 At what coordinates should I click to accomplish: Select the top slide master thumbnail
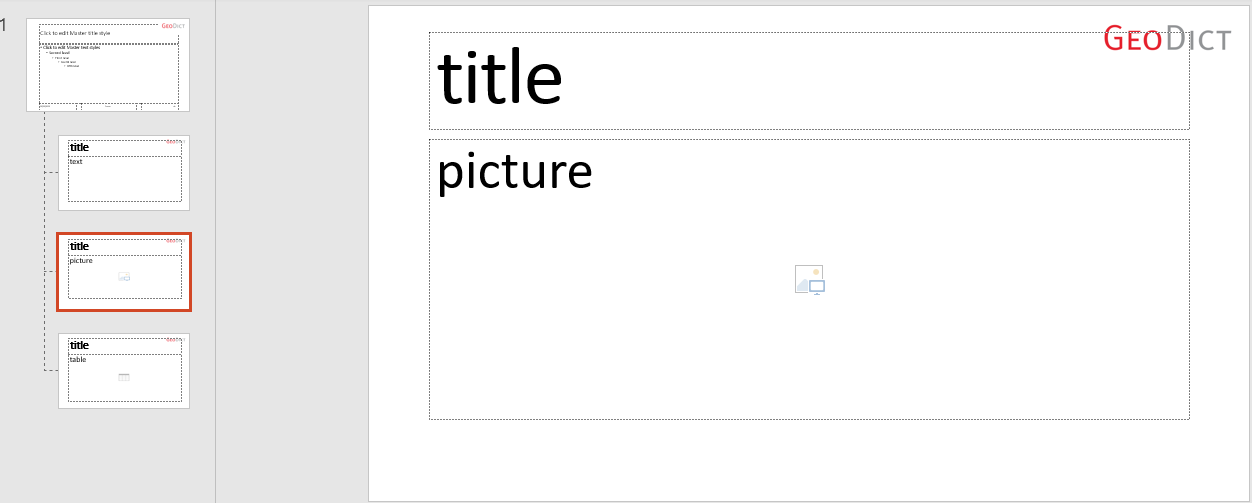(x=108, y=65)
